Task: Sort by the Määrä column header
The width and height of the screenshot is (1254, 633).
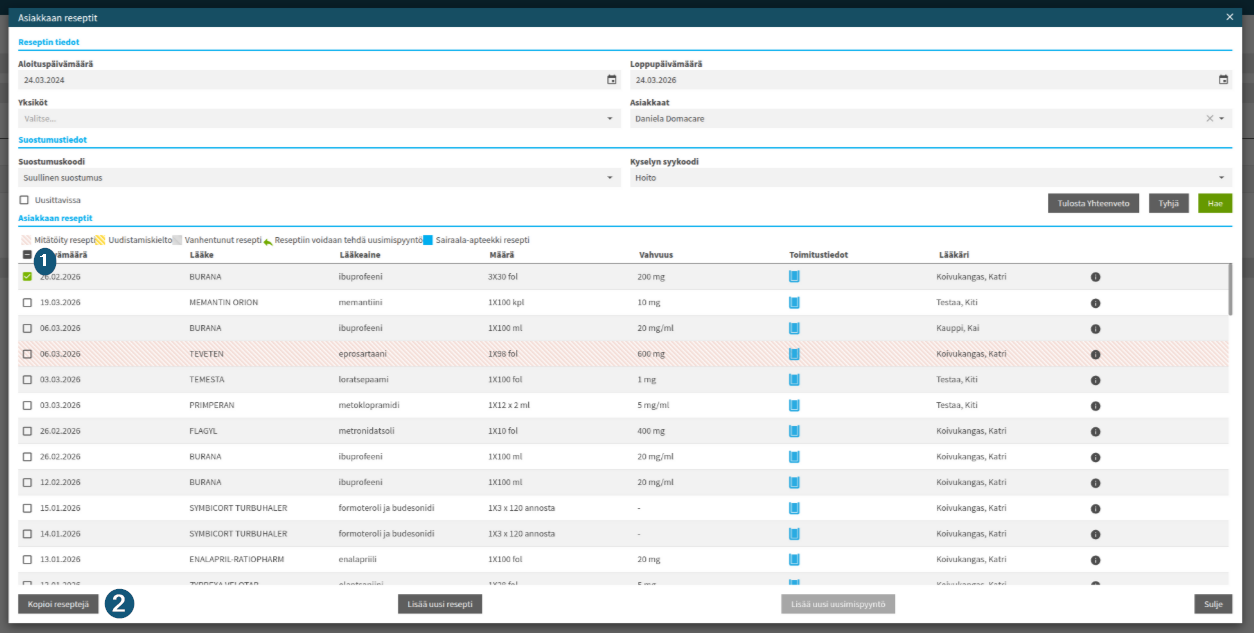Action: pos(501,255)
